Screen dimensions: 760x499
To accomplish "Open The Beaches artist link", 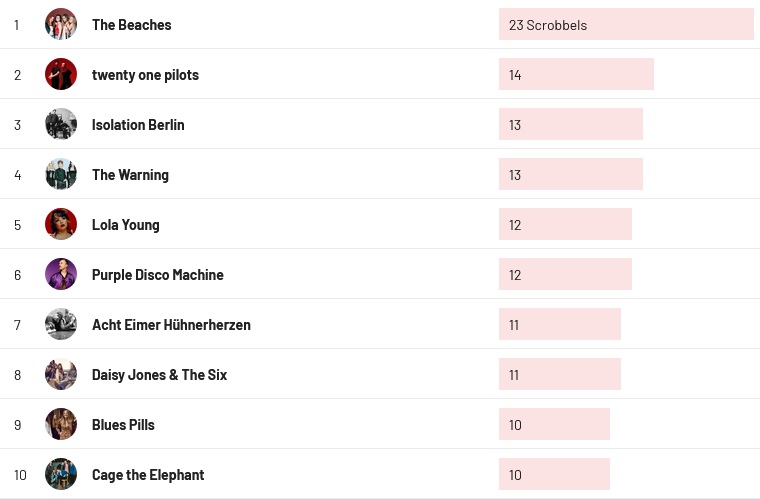I will click(x=131, y=25).
